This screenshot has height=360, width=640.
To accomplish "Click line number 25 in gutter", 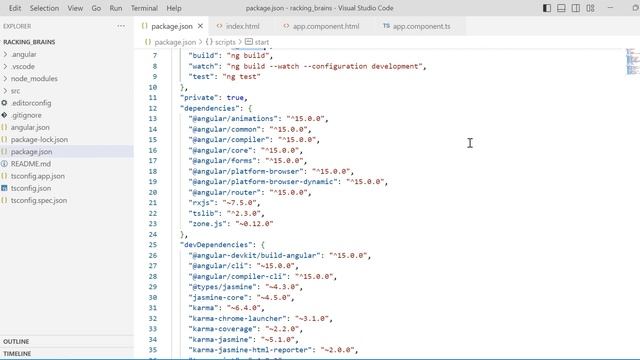I will click(153, 245).
